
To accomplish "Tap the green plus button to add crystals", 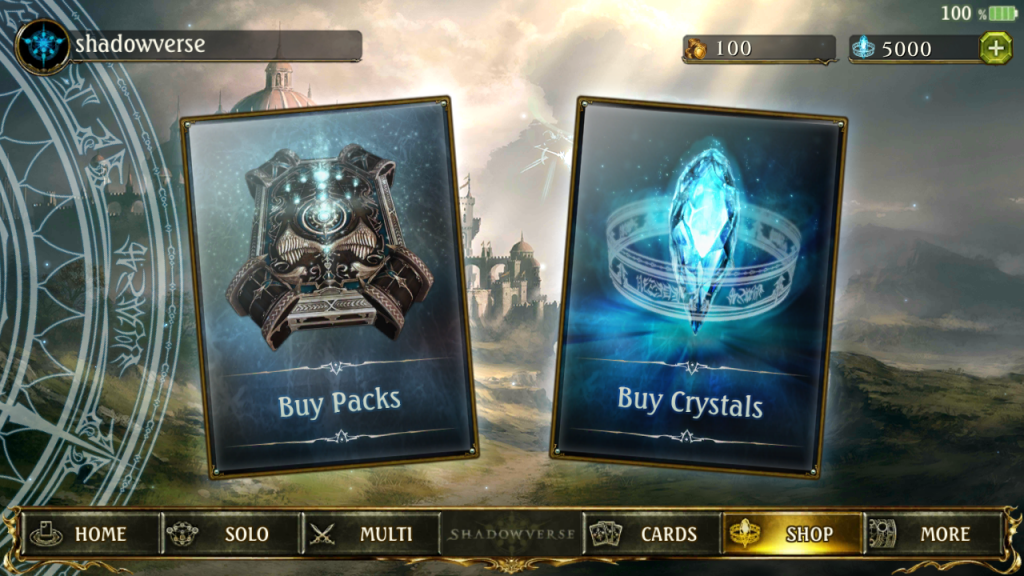I will point(995,48).
